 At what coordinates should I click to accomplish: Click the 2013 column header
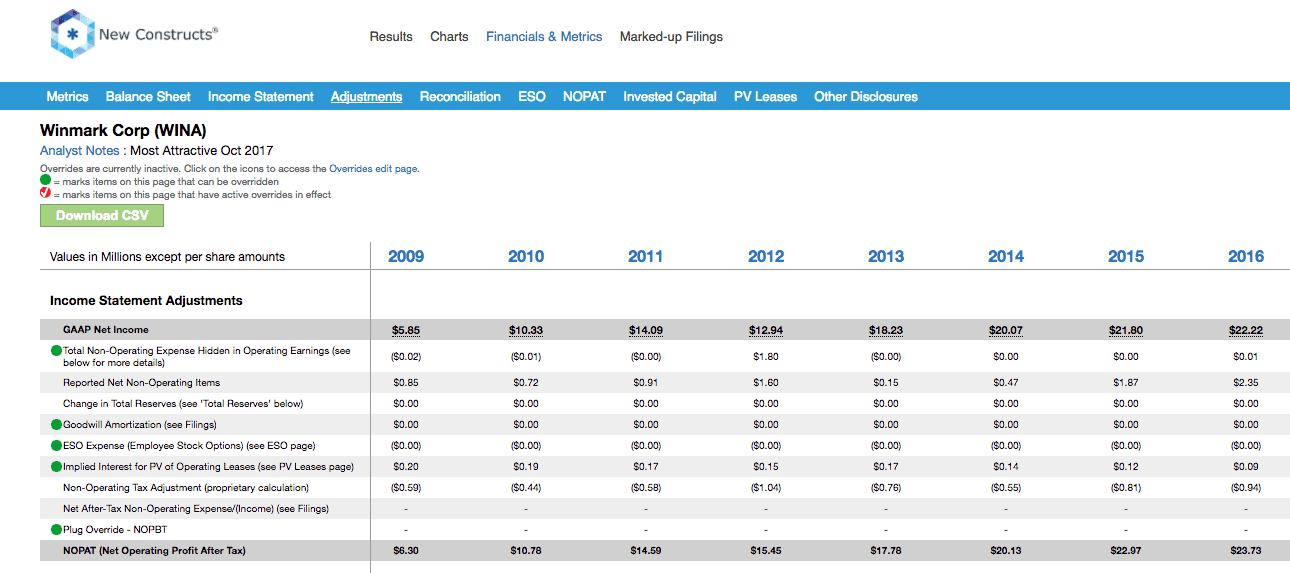(886, 257)
